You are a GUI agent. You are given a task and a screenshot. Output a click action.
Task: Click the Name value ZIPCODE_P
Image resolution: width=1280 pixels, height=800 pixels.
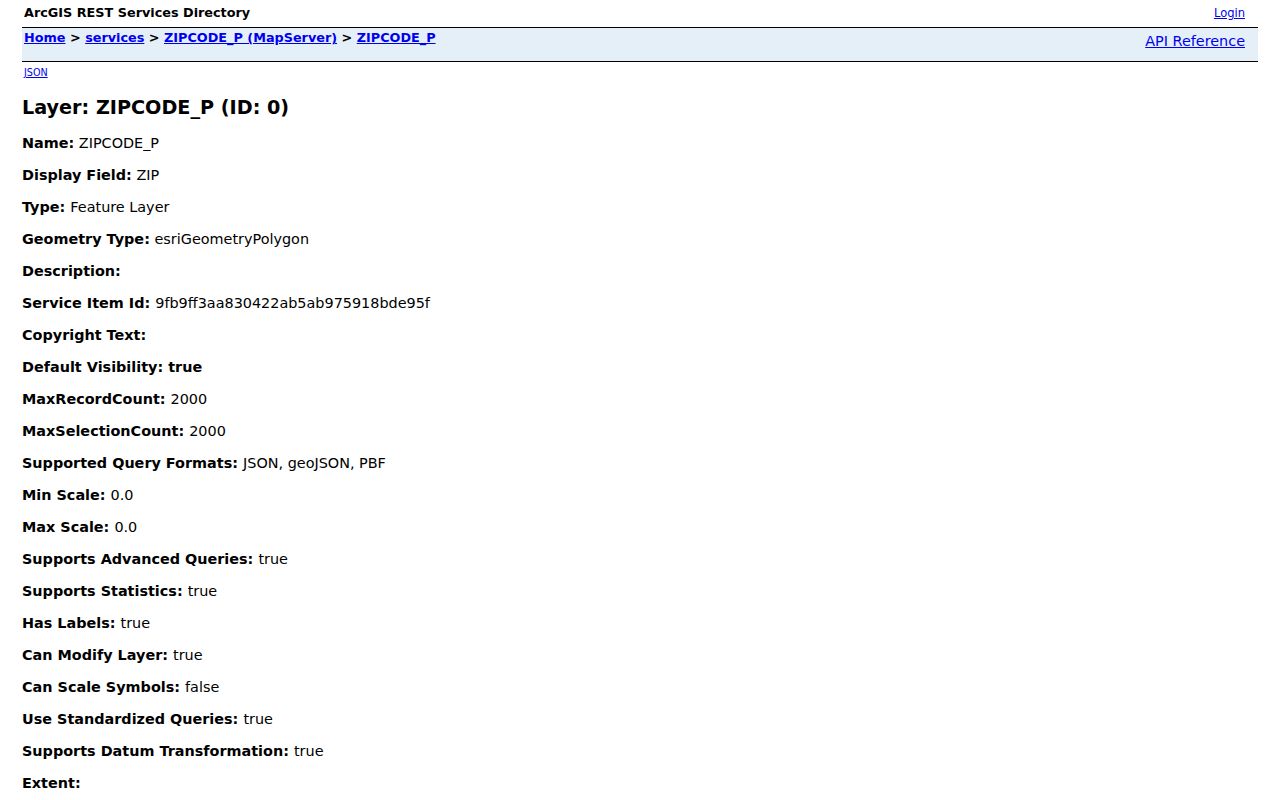click(119, 143)
